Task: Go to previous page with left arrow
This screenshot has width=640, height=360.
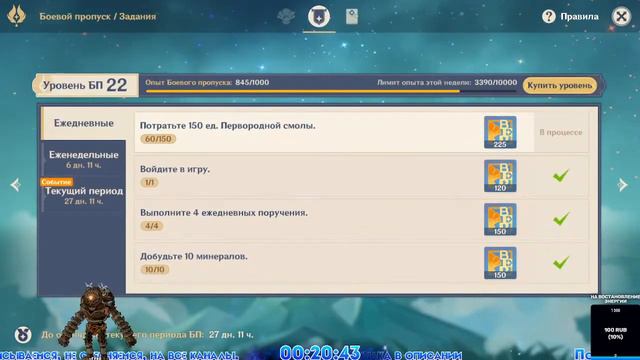Action: (16, 185)
